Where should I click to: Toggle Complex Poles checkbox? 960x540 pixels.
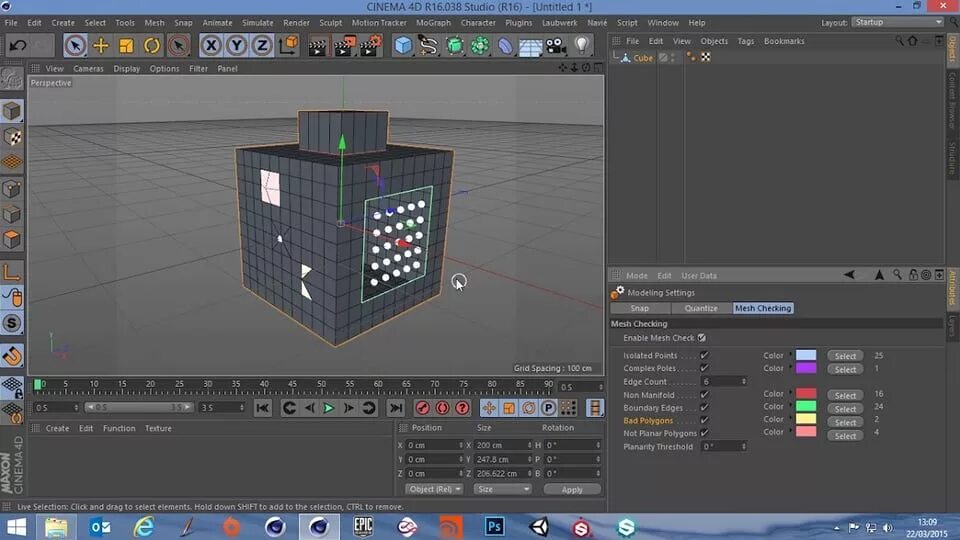705,368
